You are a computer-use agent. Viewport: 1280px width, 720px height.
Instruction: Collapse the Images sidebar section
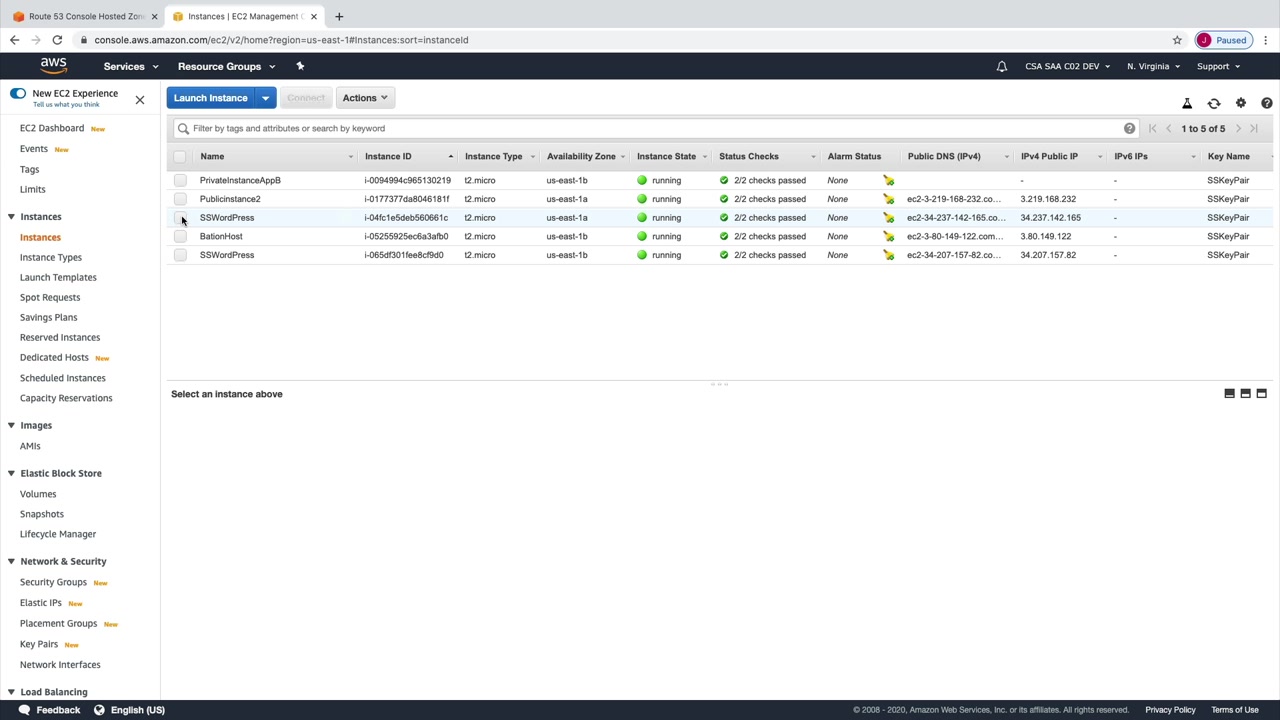click(x=11, y=425)
